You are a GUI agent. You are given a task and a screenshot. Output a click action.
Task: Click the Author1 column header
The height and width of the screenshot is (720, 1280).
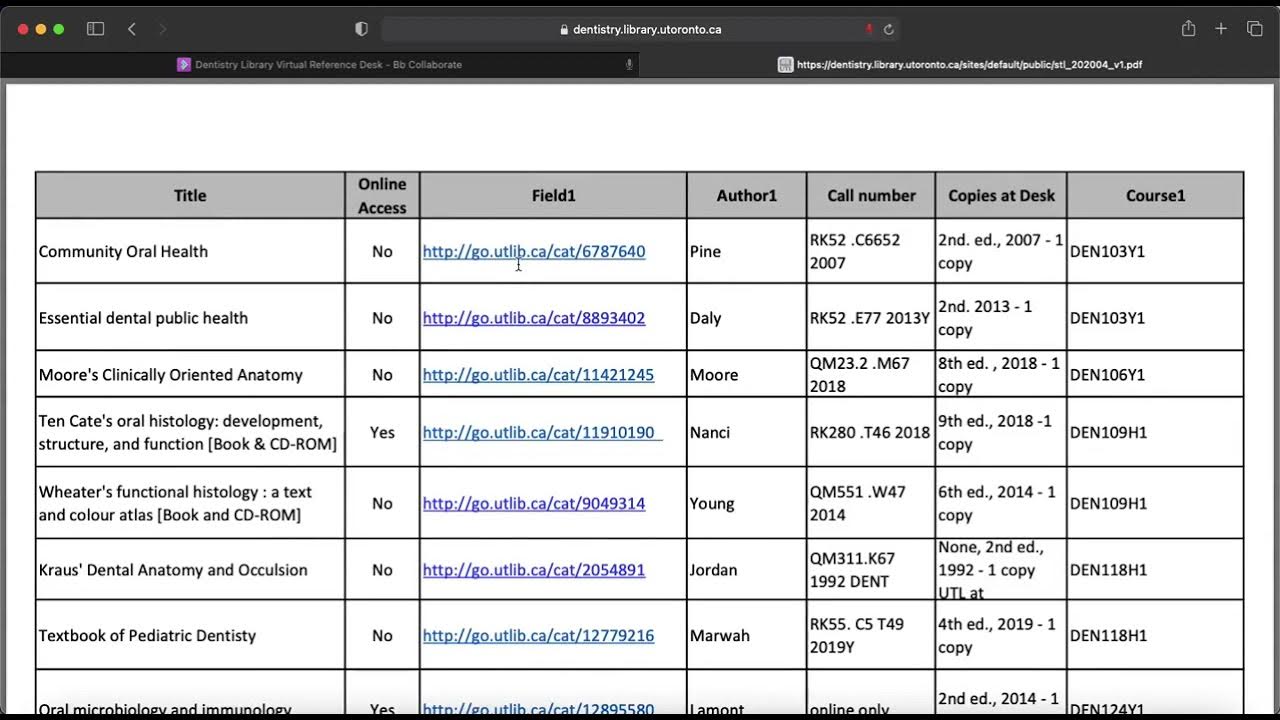(746, 196)
